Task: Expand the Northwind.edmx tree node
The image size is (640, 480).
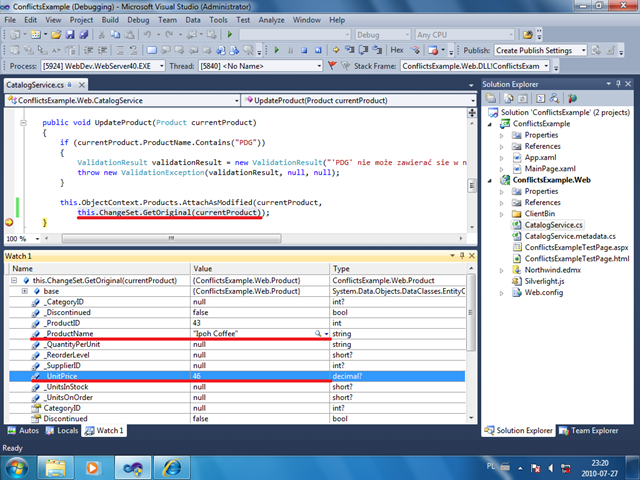Action: click(502, 270)
